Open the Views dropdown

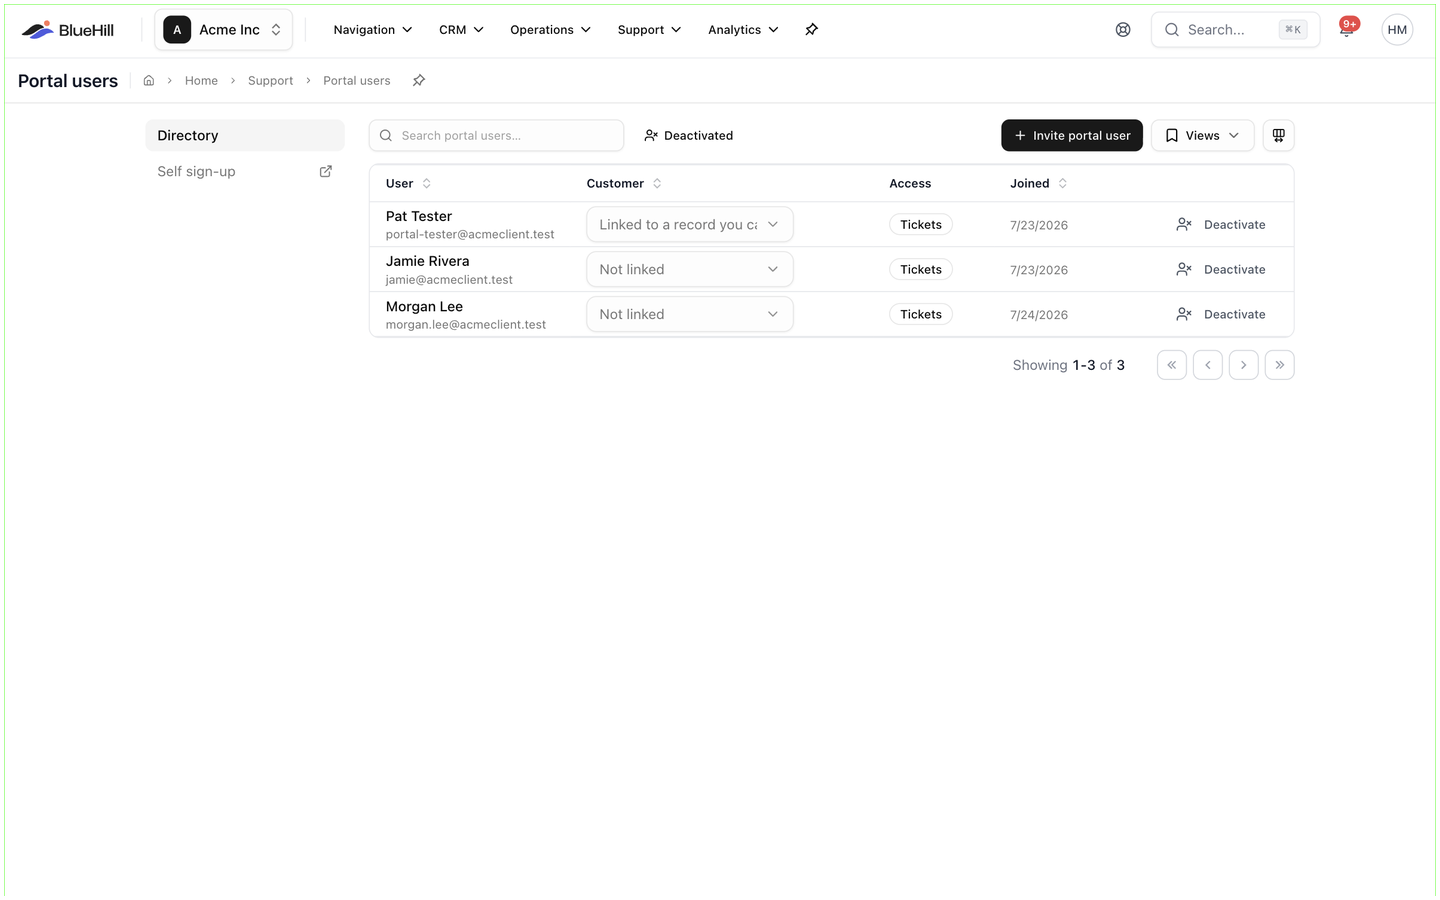click(1203, 136)
